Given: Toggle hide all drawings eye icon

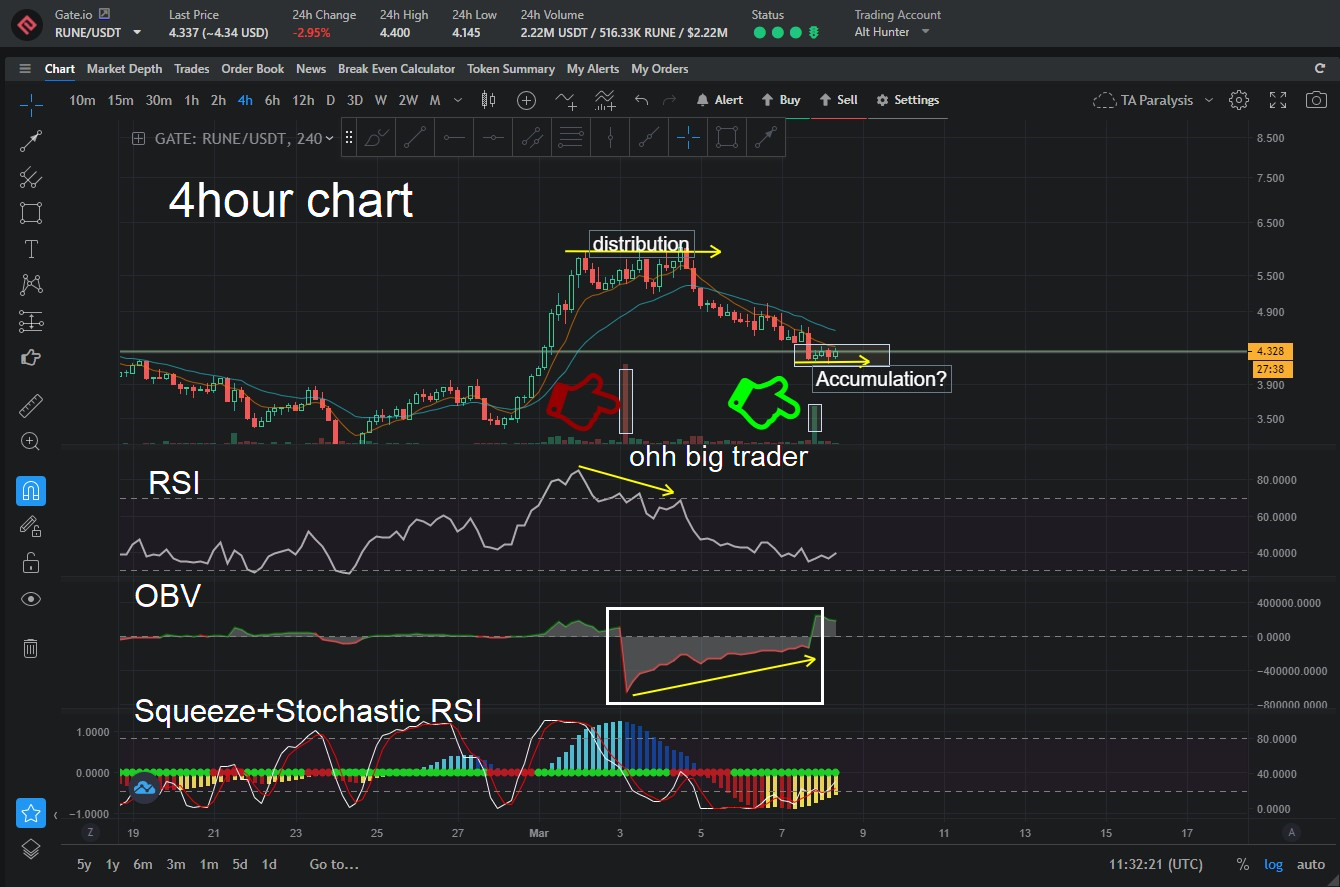Looking at the screenshot, I should pos(30,598).
